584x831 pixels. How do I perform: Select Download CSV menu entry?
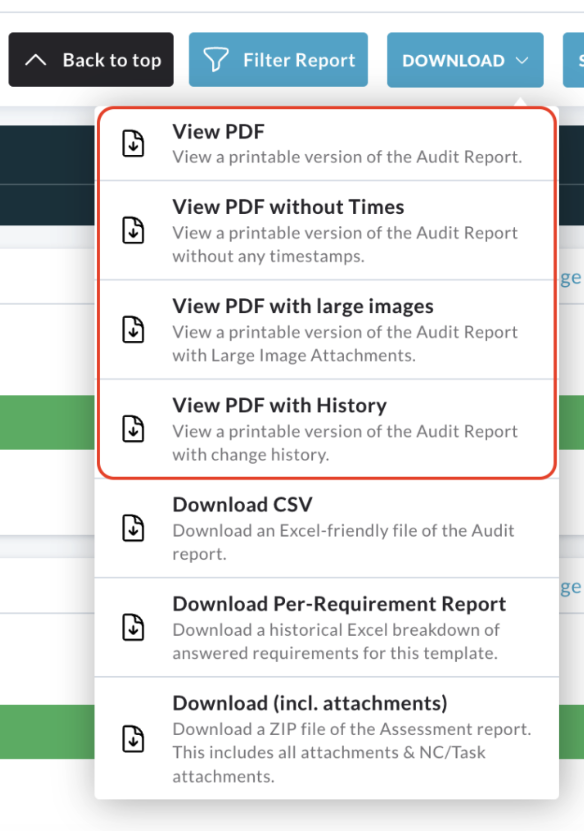click(327, 528)
